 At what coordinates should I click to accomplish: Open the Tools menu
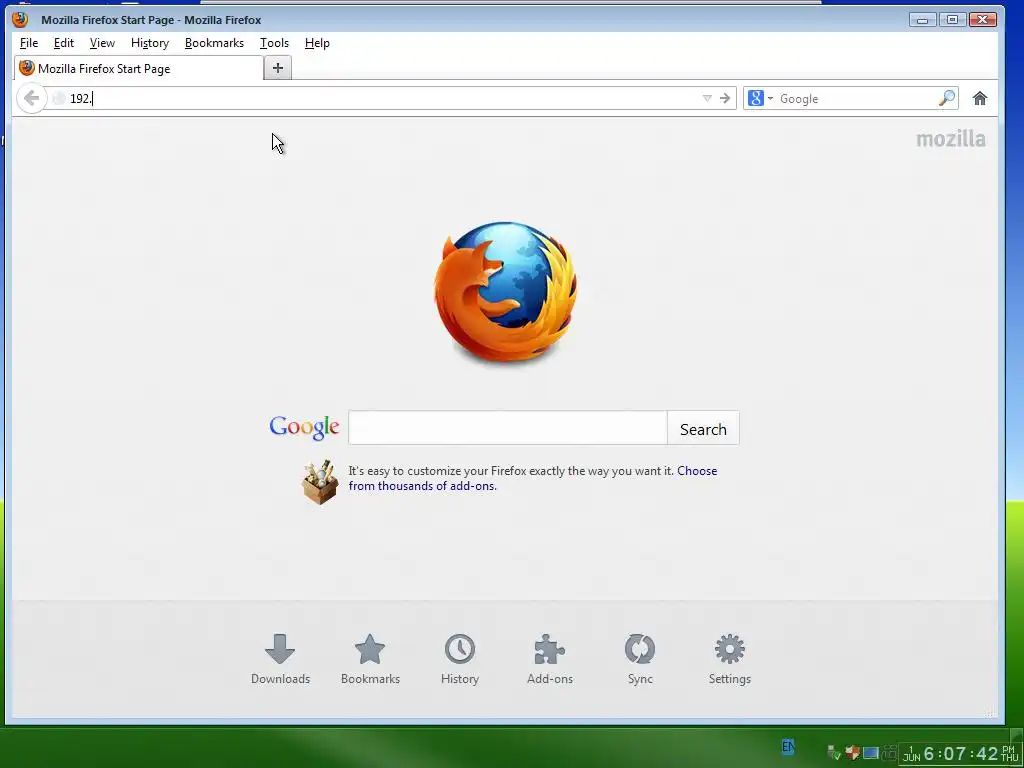(x=274, y=43)
